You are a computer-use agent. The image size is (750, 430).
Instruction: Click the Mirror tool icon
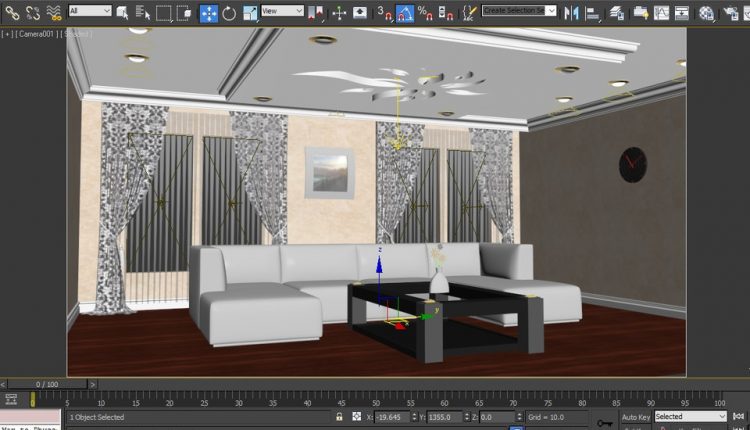point(571,13)
